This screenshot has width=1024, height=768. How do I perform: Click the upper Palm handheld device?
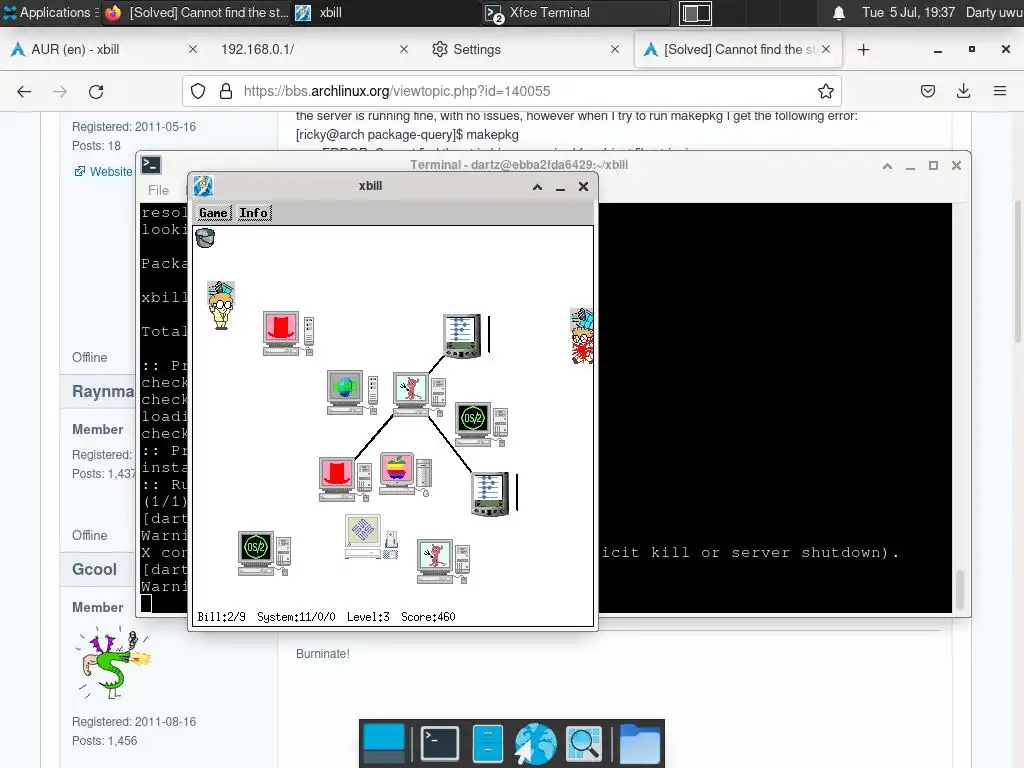click(462, 336)
